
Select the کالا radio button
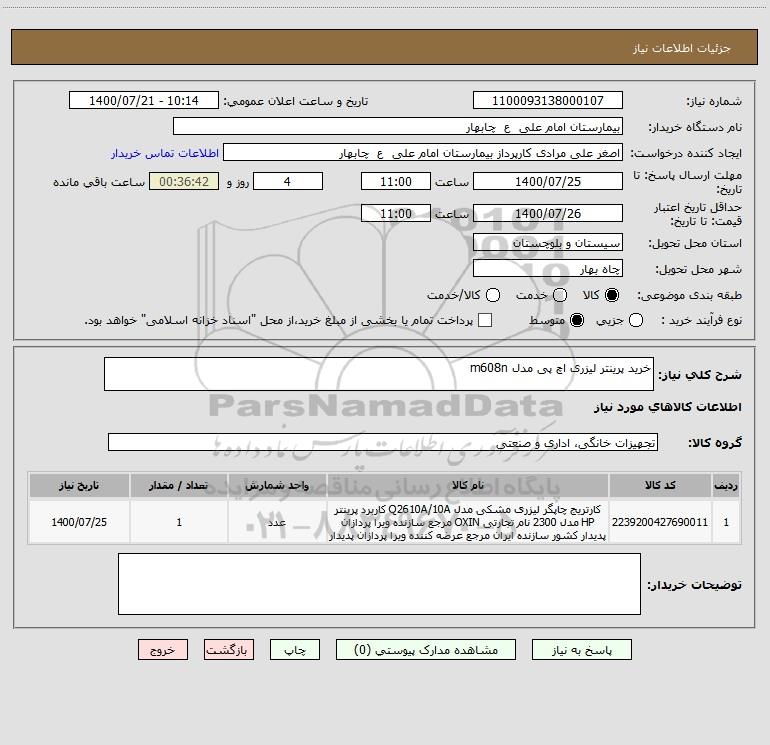612,295
